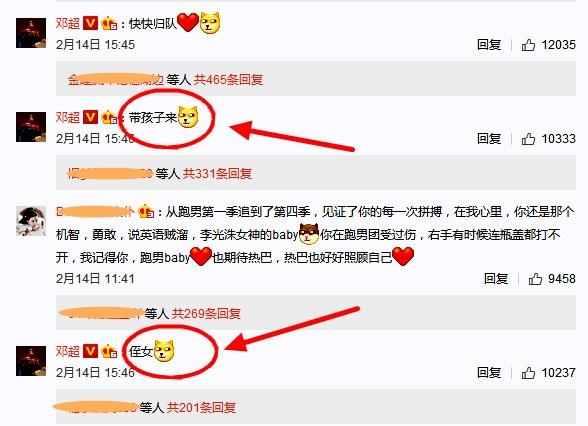Expand the 共269条回复 reply thread
Image resolution: width=588 pixels, height=426 pixels.
pyautogui.click(x=206, y=314)
